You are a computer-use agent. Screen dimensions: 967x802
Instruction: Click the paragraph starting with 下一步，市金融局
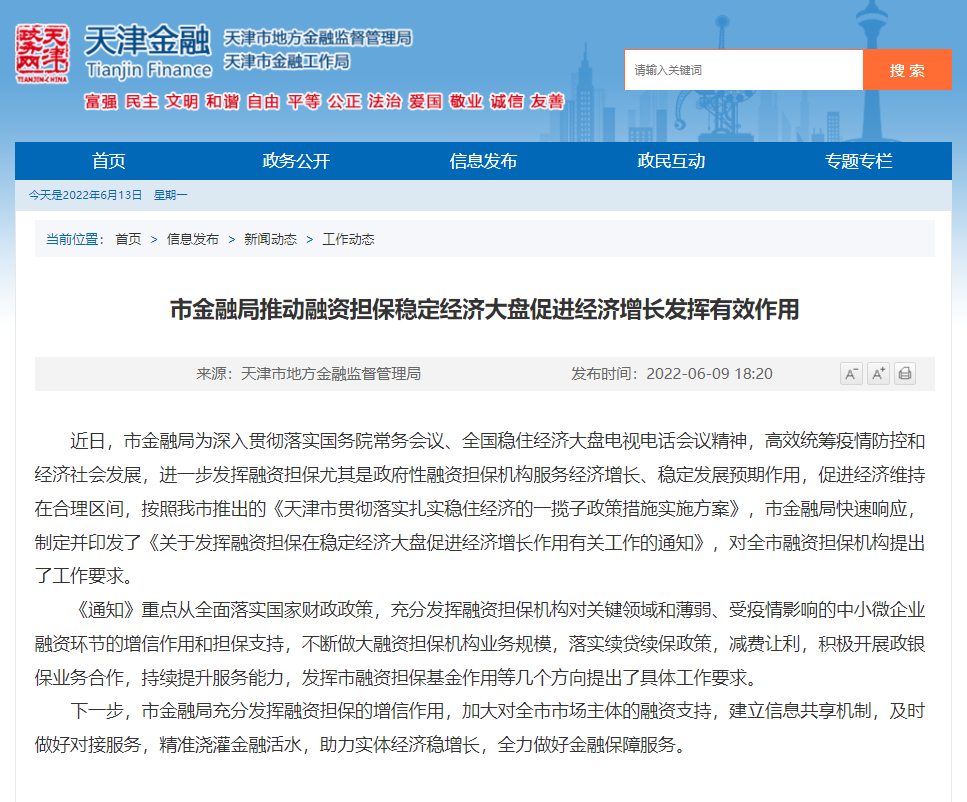click(480, 728)
